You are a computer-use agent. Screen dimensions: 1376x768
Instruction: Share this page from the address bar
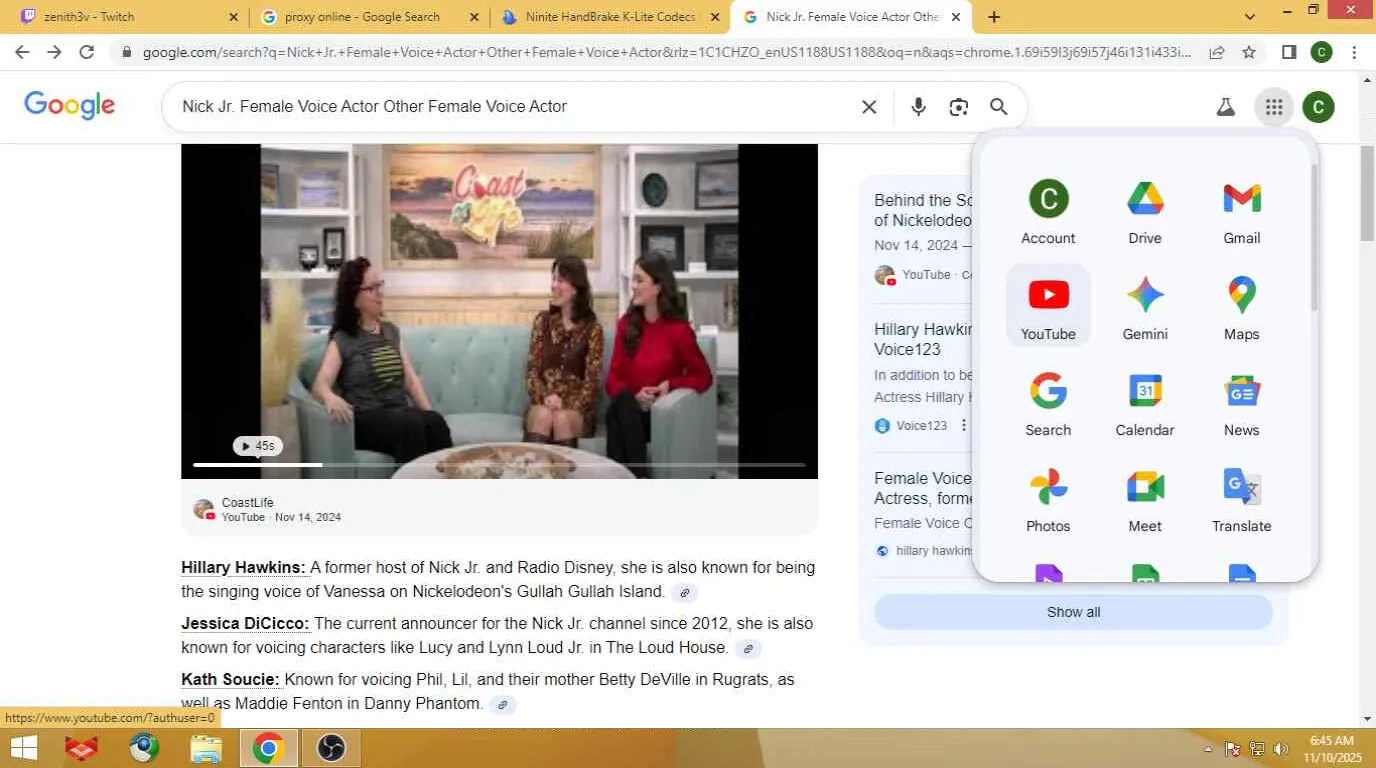[x=1217, y=52]
